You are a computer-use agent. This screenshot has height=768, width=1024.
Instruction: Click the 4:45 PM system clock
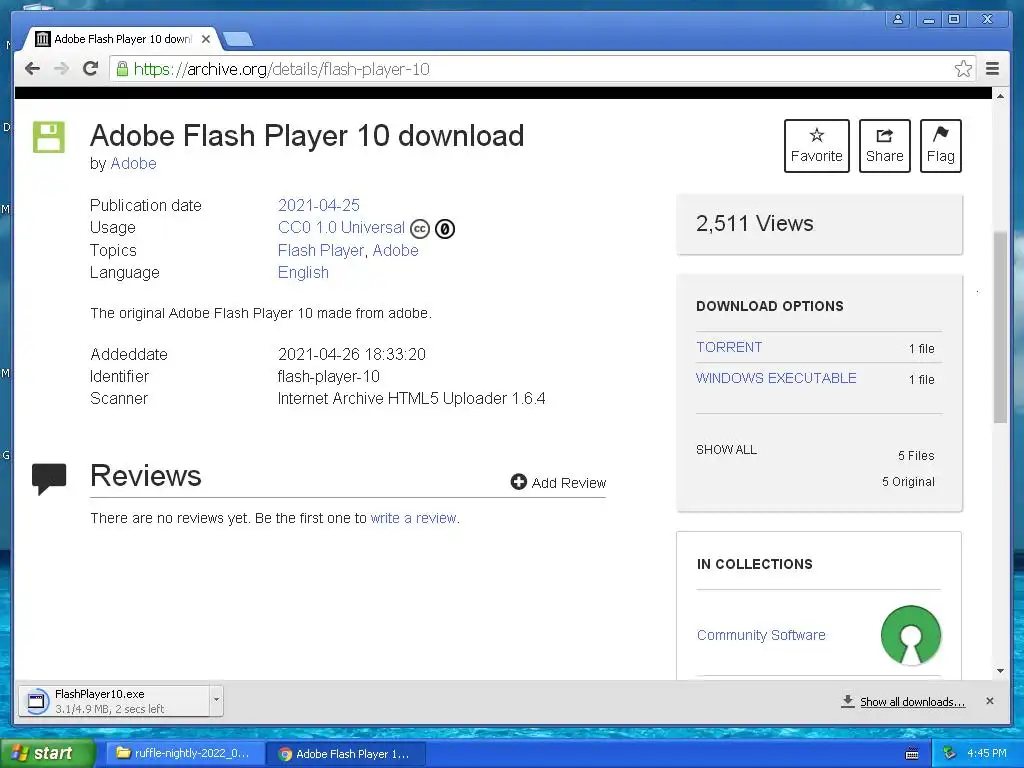pyautogui.click(x=987, y=753)
